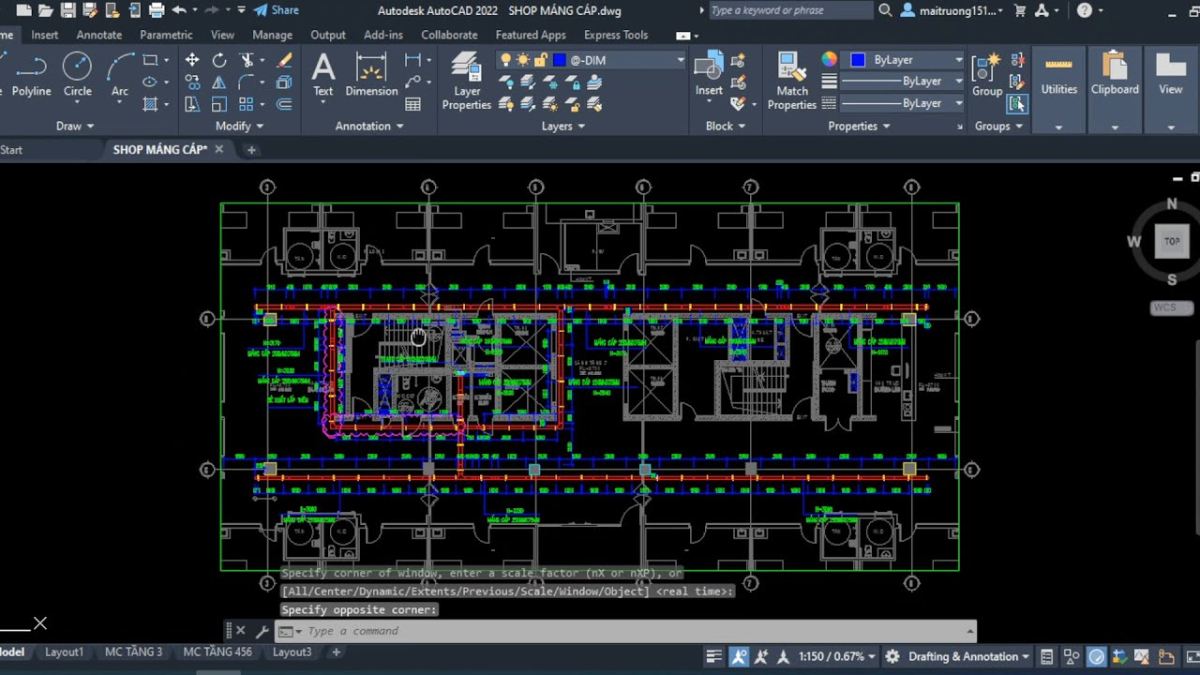Add new drawing tab with plus
The width and height of the screenshot is (1200, 675).
pos(251,150)
